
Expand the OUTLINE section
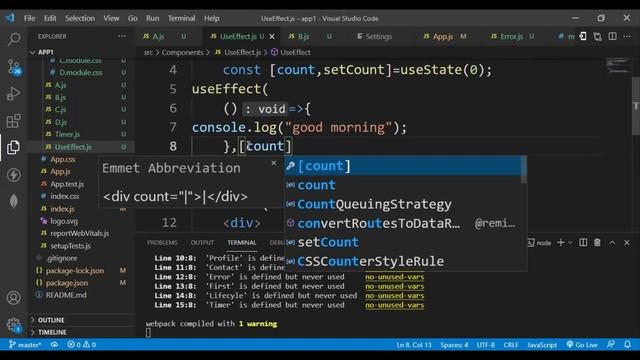(x=51, y=320)
